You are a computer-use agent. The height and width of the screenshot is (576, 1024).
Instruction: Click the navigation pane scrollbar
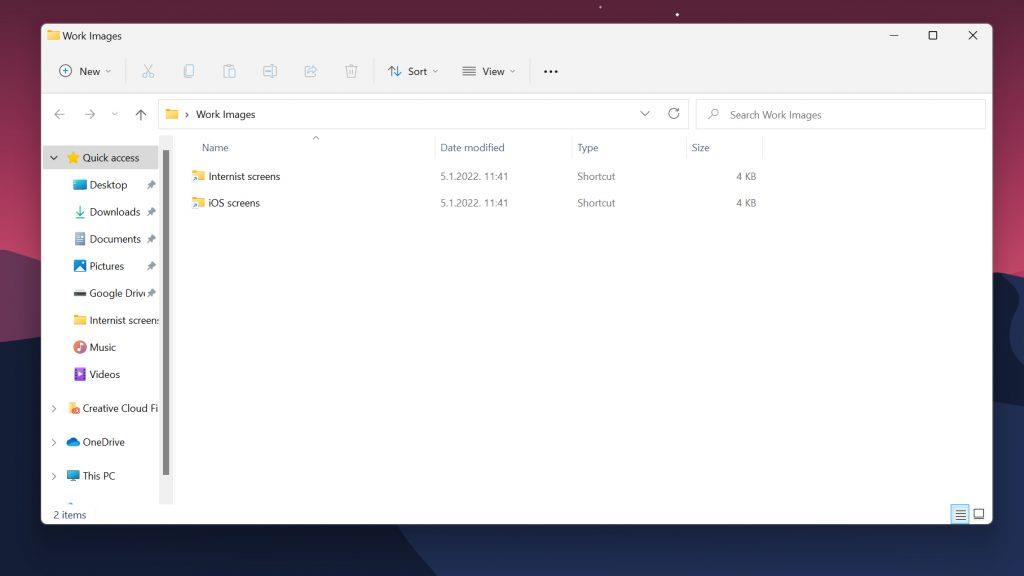(166, 312)
